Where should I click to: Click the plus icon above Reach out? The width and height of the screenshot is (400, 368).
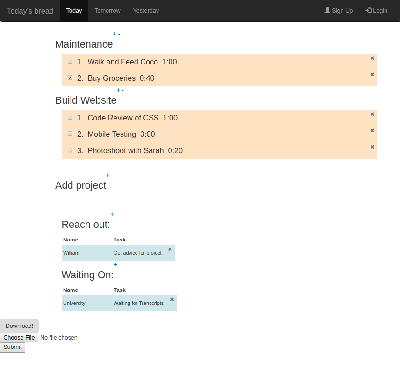point(112,214)
